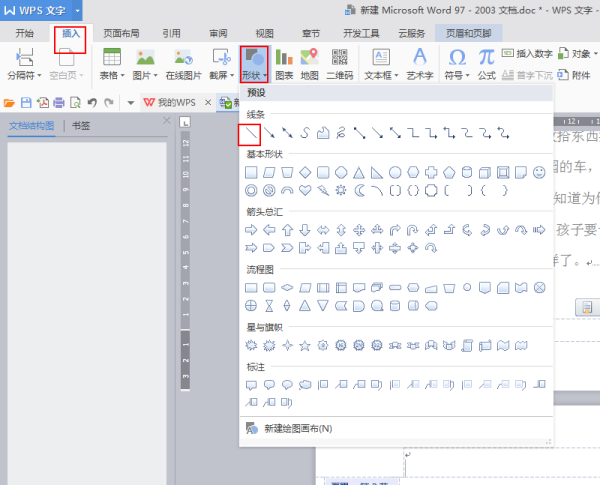Image resolution: width=600 pixels, height=485 pixels.
Task: Click 插入数字 button
Action: (x=527, y=54)
